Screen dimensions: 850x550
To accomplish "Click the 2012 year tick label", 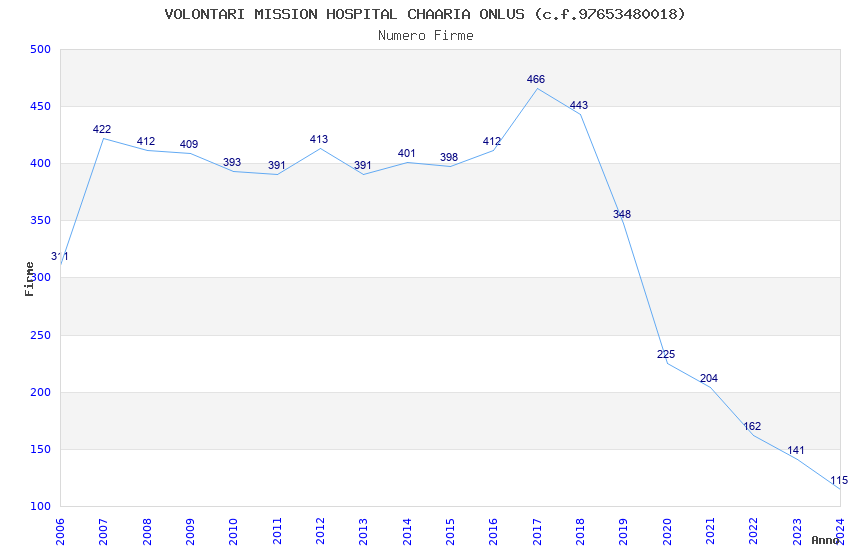I will (320, 531).
